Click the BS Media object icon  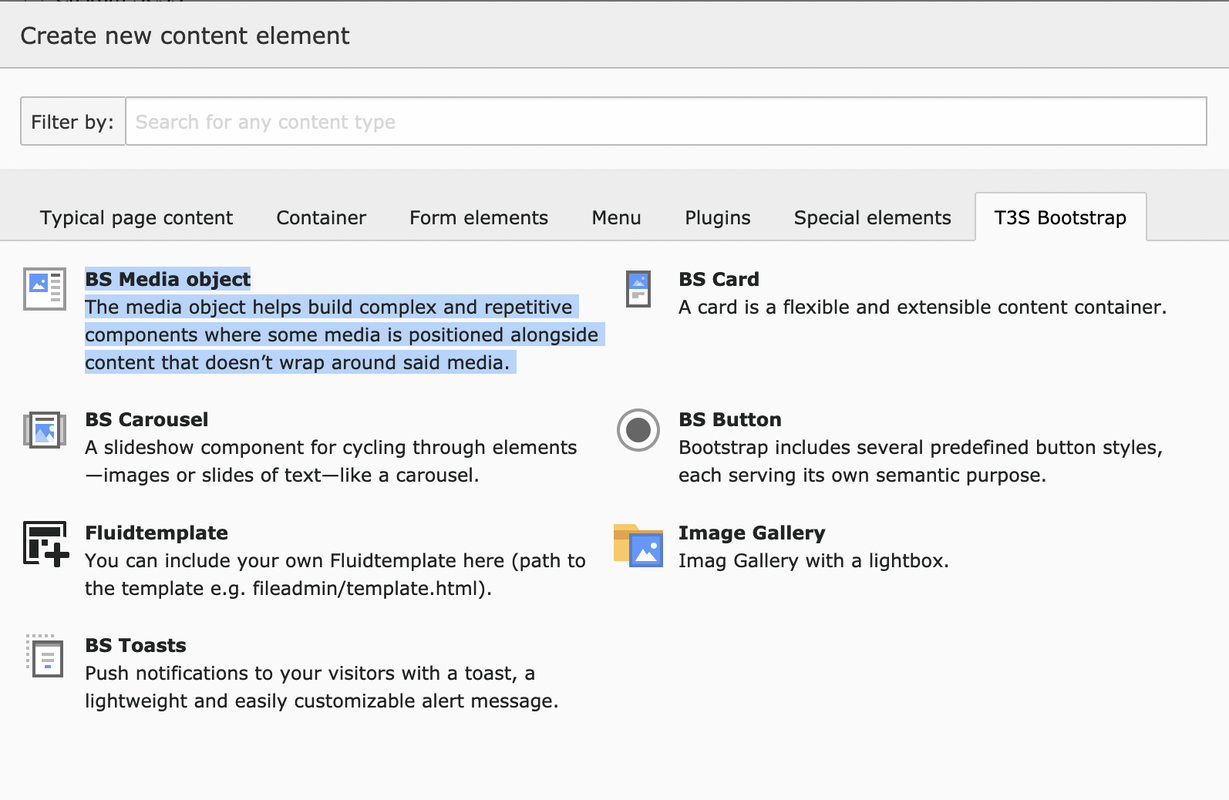[44, 289]
